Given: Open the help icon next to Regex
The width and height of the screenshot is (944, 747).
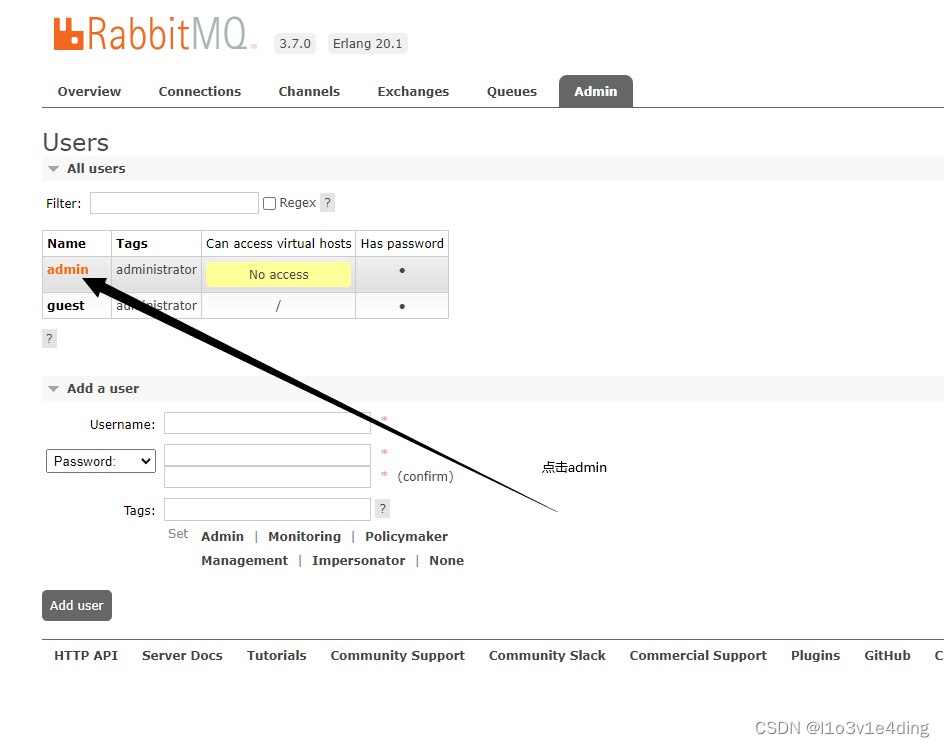Looking at the screenshot, I should (328, 203).
